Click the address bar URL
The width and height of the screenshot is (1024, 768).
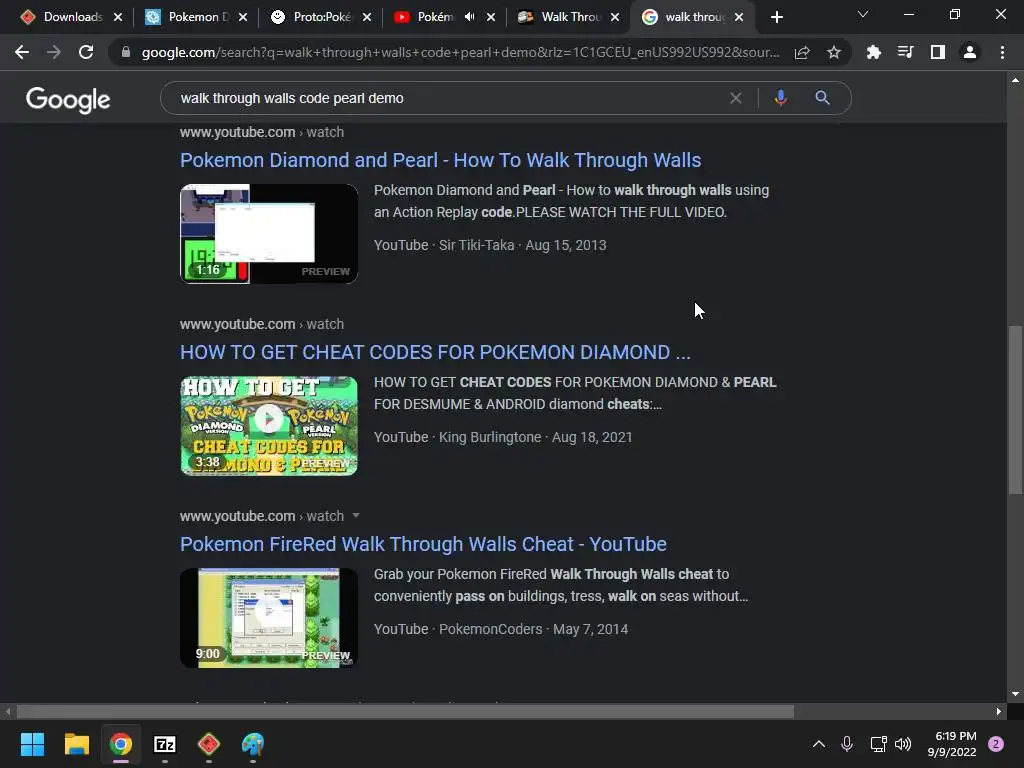point(460,52)
